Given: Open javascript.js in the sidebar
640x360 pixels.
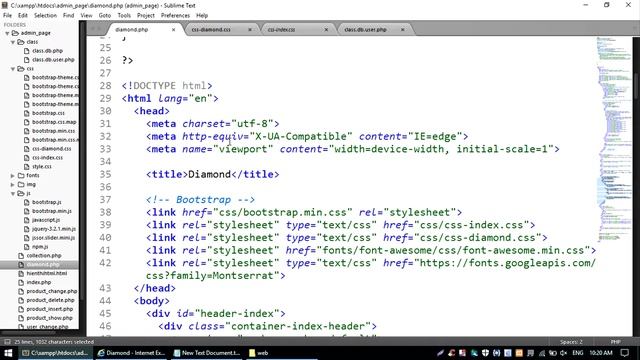Looking at the screenshot, I should click(46, 220).
